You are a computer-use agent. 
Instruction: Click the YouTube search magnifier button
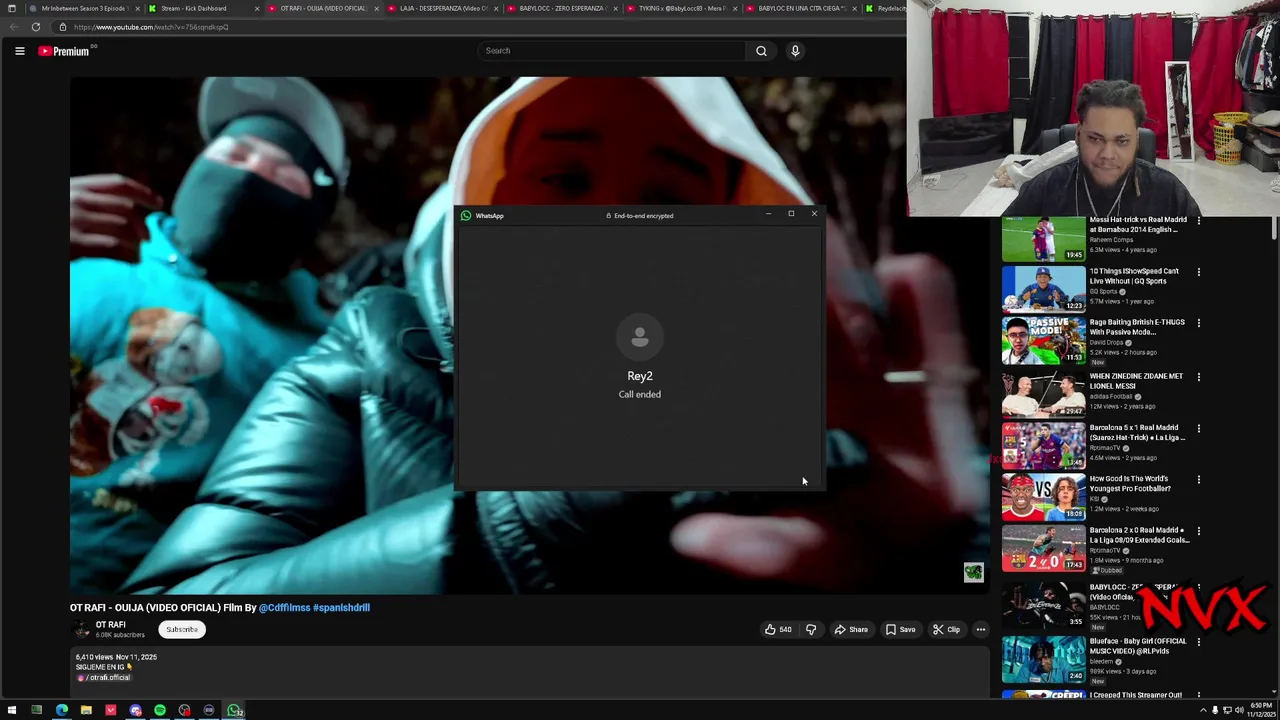point(761,51)
